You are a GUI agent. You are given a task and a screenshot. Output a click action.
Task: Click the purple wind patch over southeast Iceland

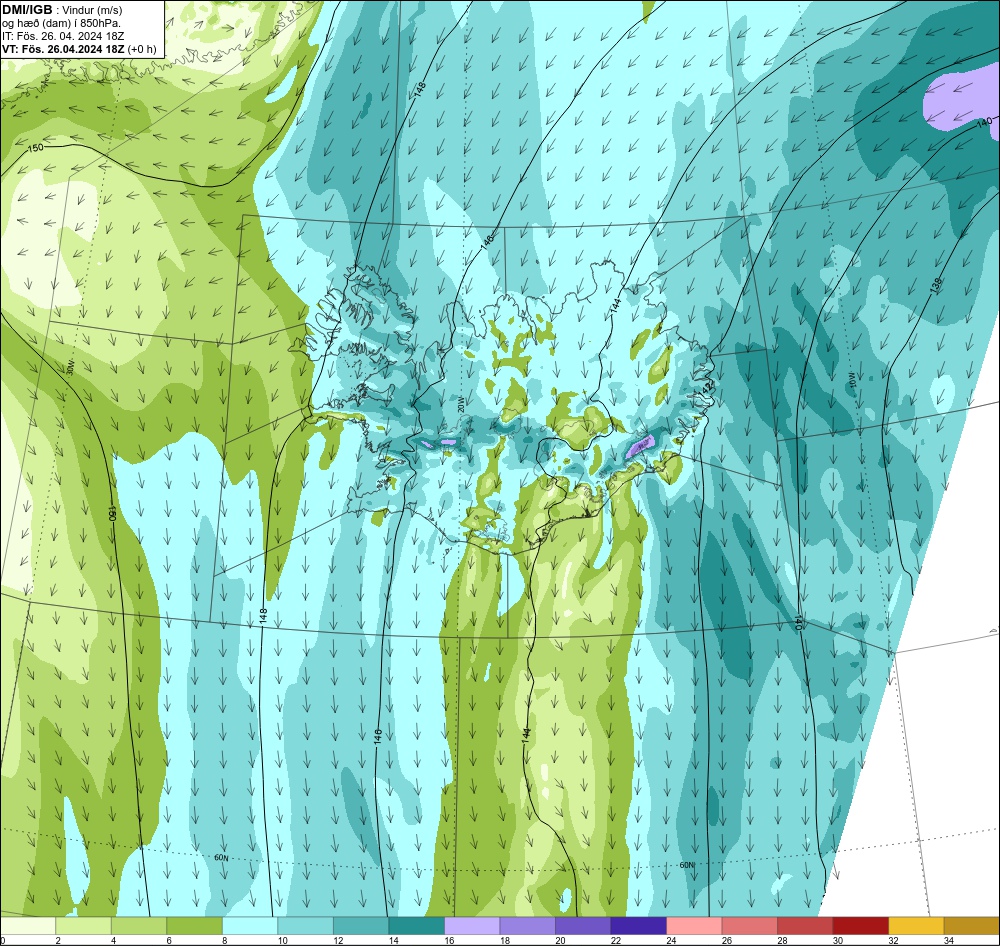coord(641,445)
